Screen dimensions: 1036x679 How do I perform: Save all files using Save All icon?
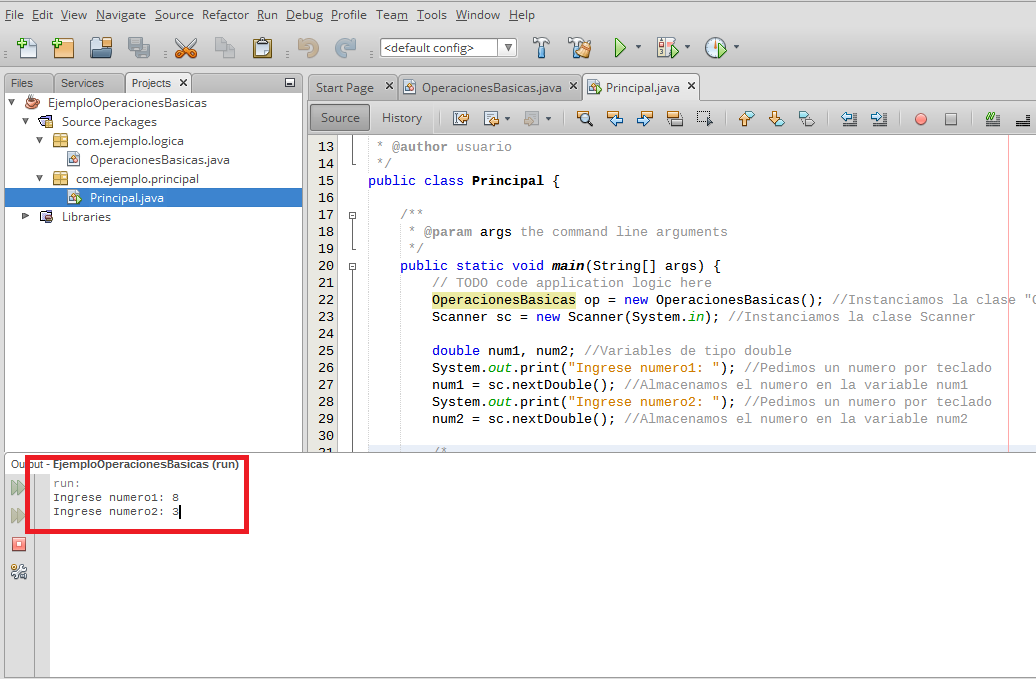tap(140, 47)
